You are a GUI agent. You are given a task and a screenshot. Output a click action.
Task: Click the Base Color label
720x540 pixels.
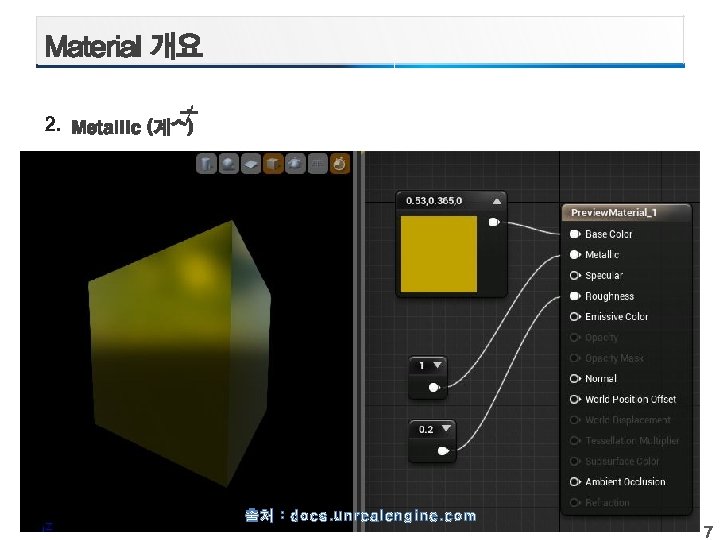pos(608,234)
